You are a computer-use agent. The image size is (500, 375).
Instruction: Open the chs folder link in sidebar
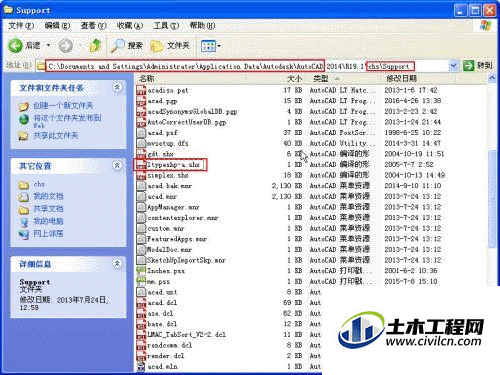39,184
